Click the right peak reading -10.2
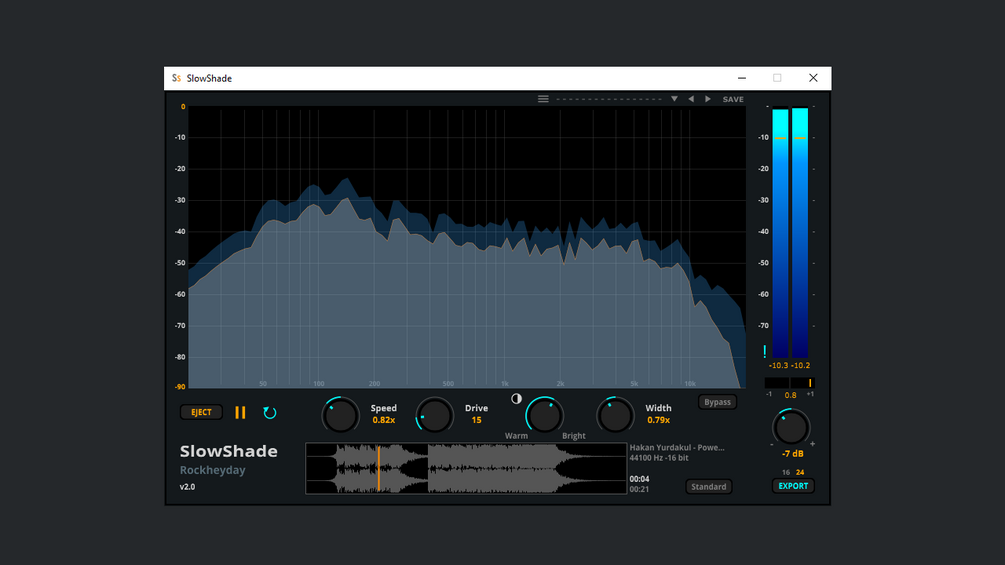 pos(800,365)
